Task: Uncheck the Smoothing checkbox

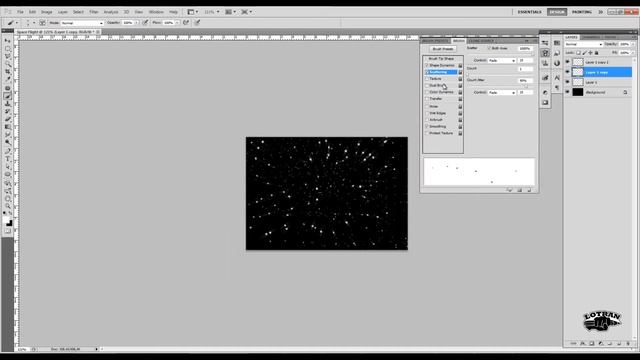Action: pyautogui.click(x=427, y=127)
